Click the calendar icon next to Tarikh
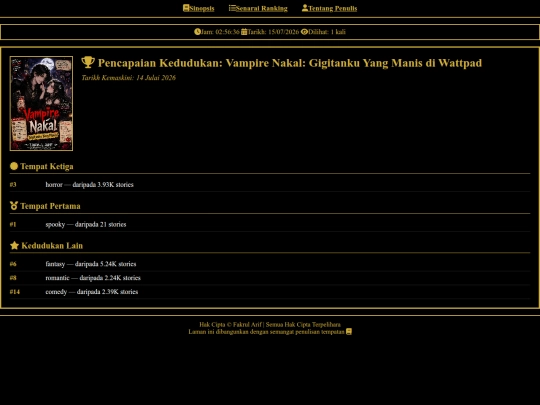The width and height of the screenshot is (540, 405). point(244,32)
